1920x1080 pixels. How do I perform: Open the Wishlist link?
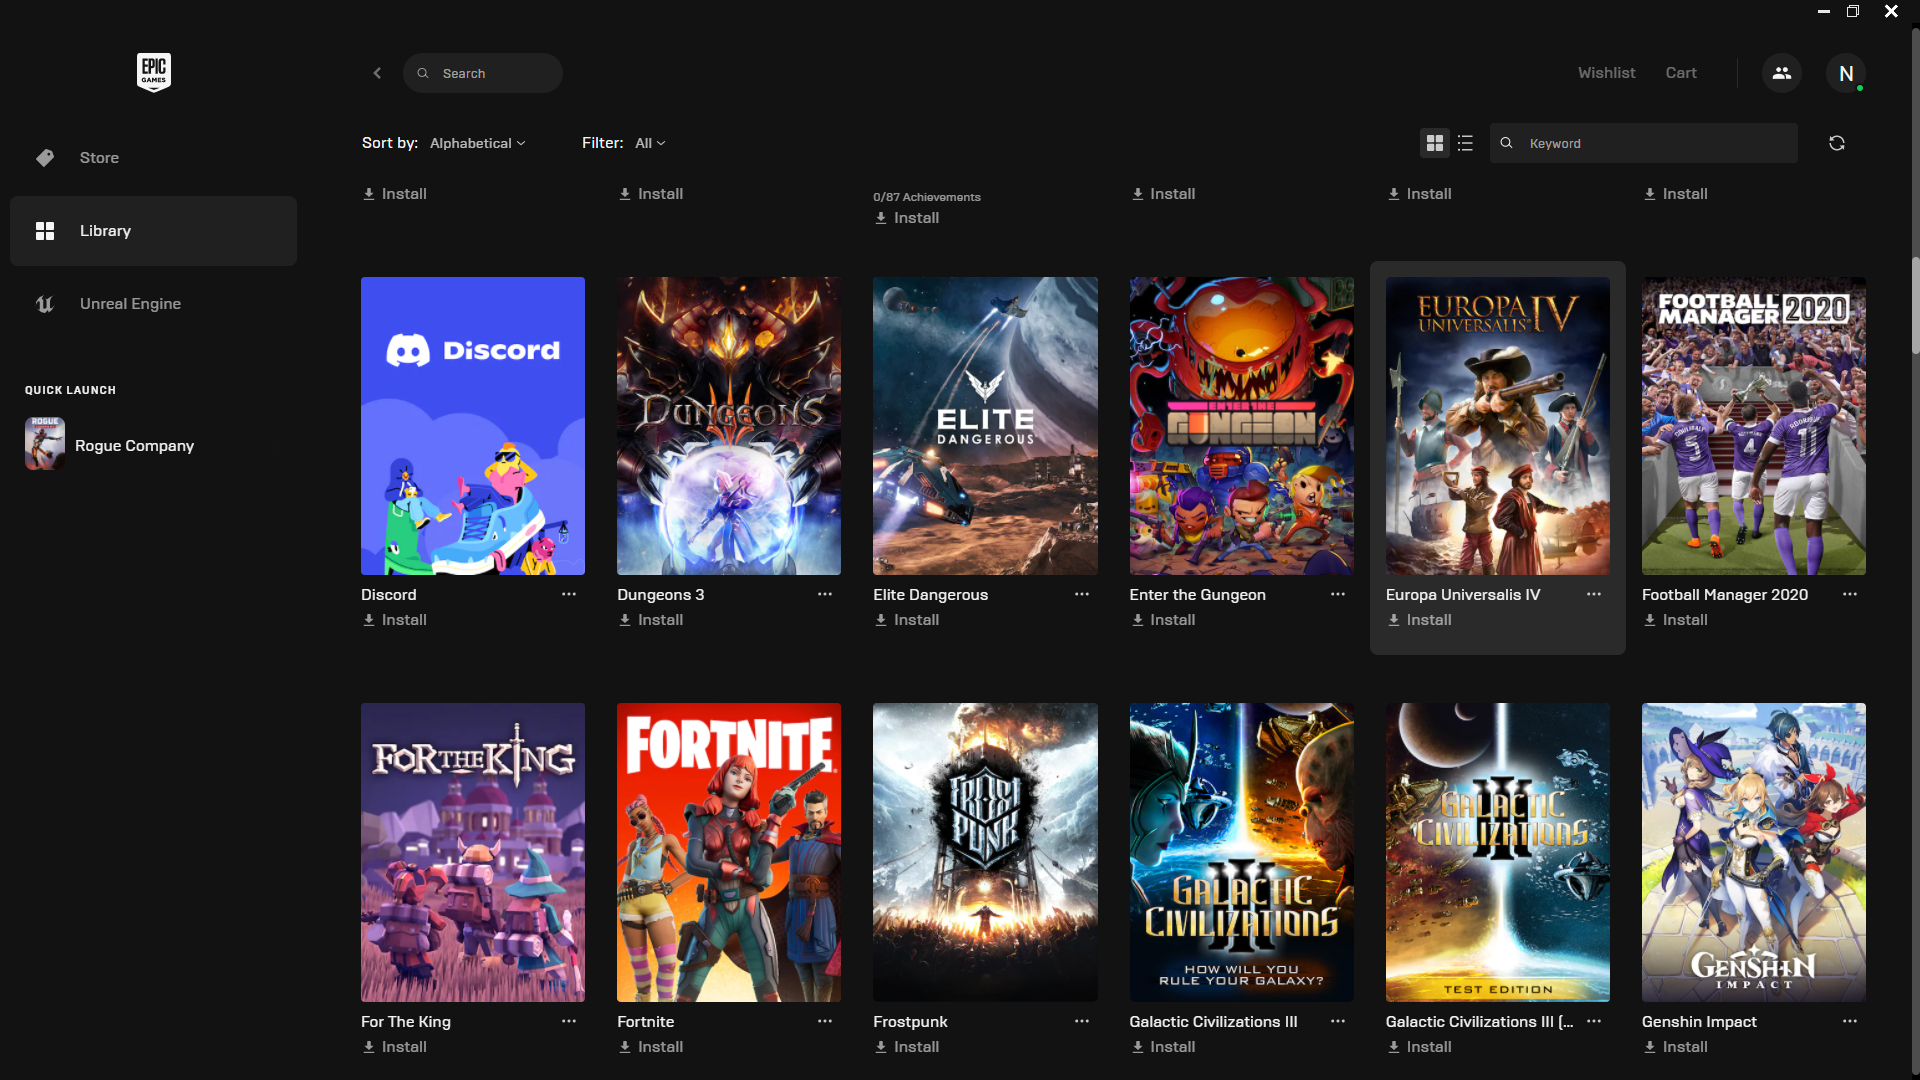tap(1606, 73)
